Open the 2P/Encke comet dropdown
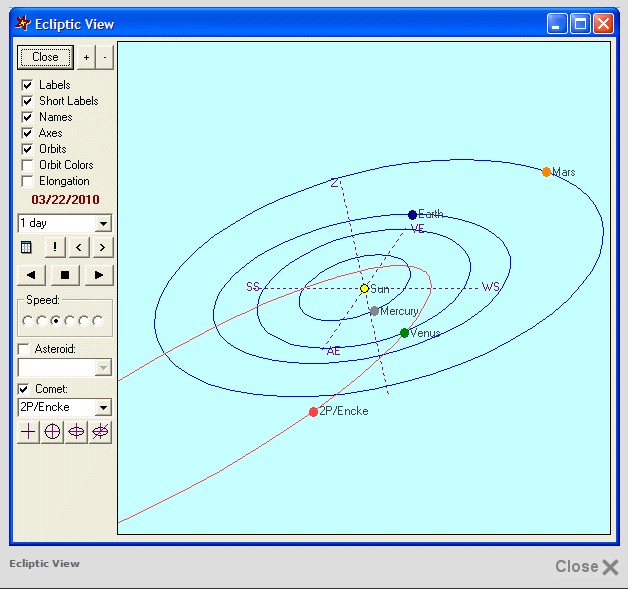 click(103, 407)
